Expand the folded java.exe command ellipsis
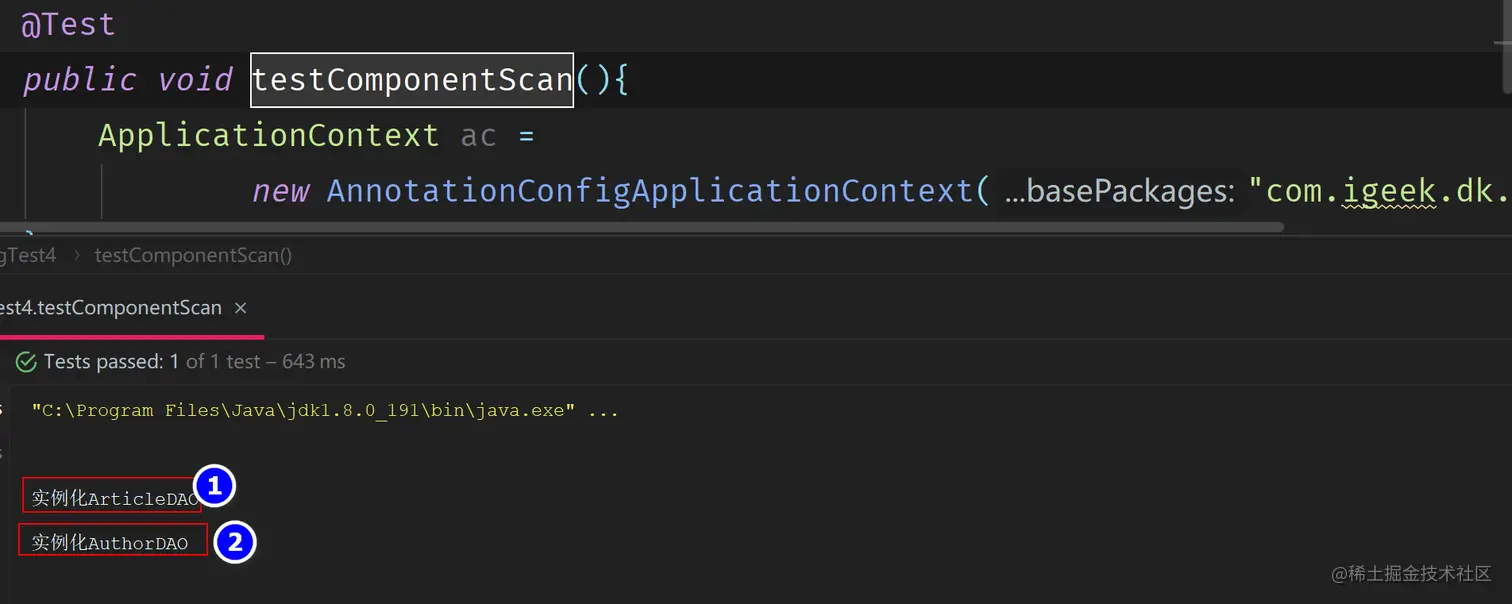Screen dimensions: 1512x604 point(603,411)
